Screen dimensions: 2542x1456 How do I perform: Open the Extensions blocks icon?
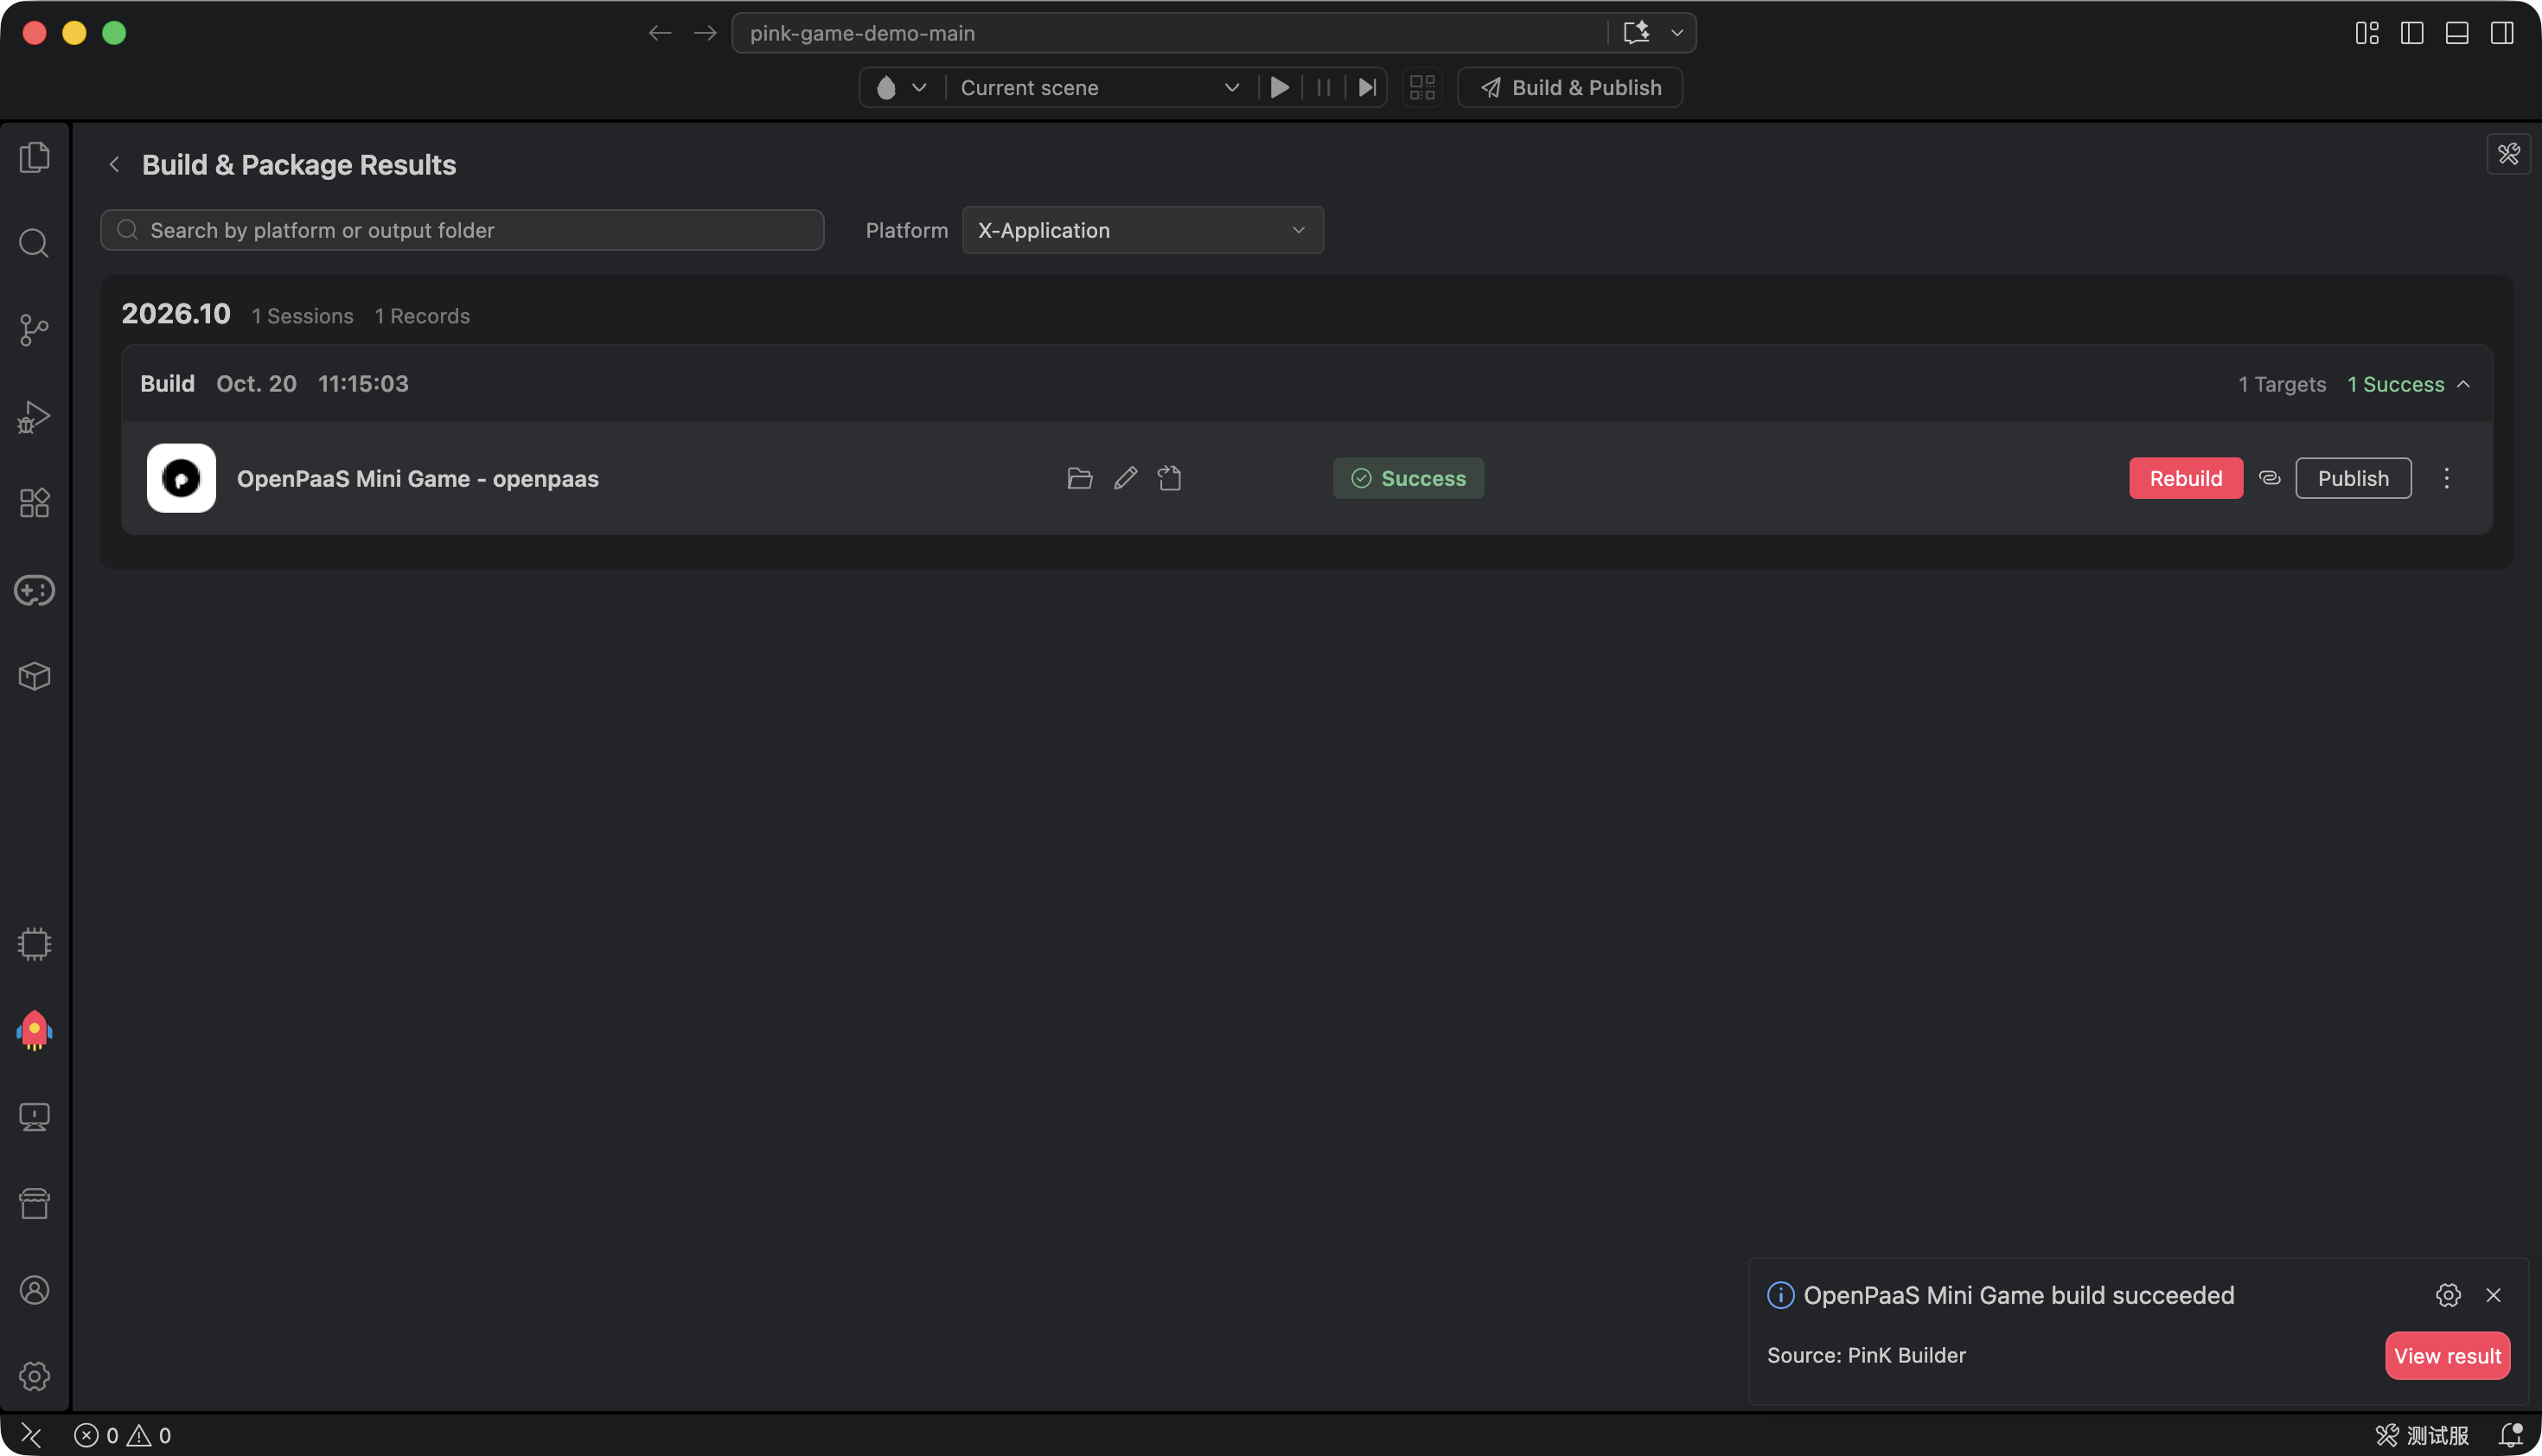pos(34,503)
